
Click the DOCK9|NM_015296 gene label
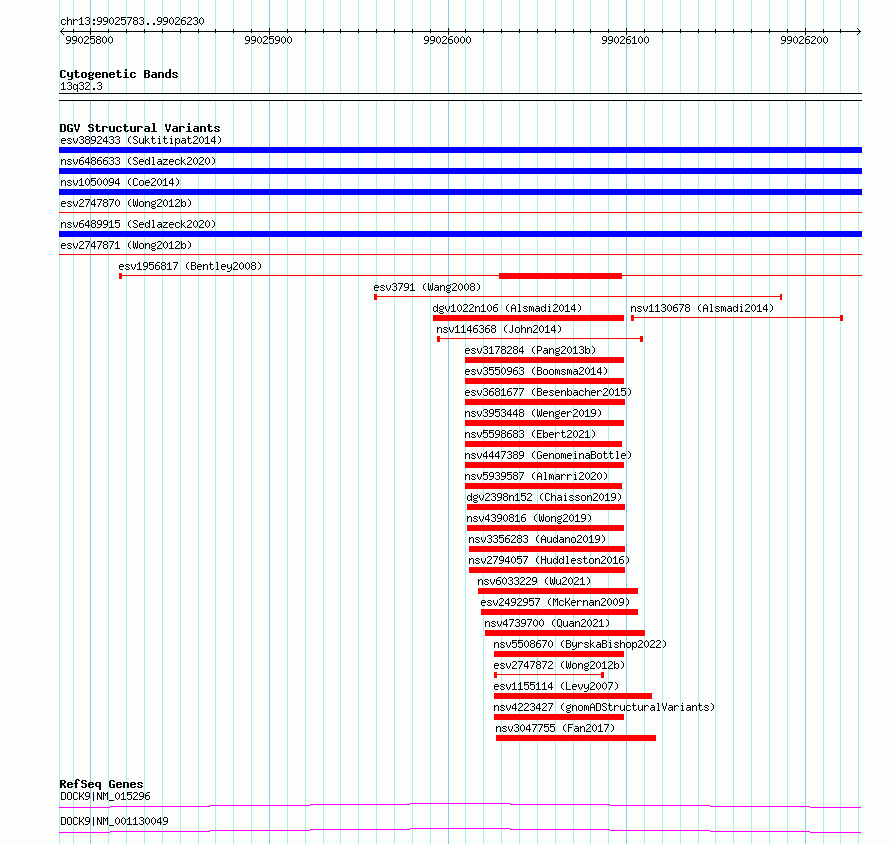(105, 796)
